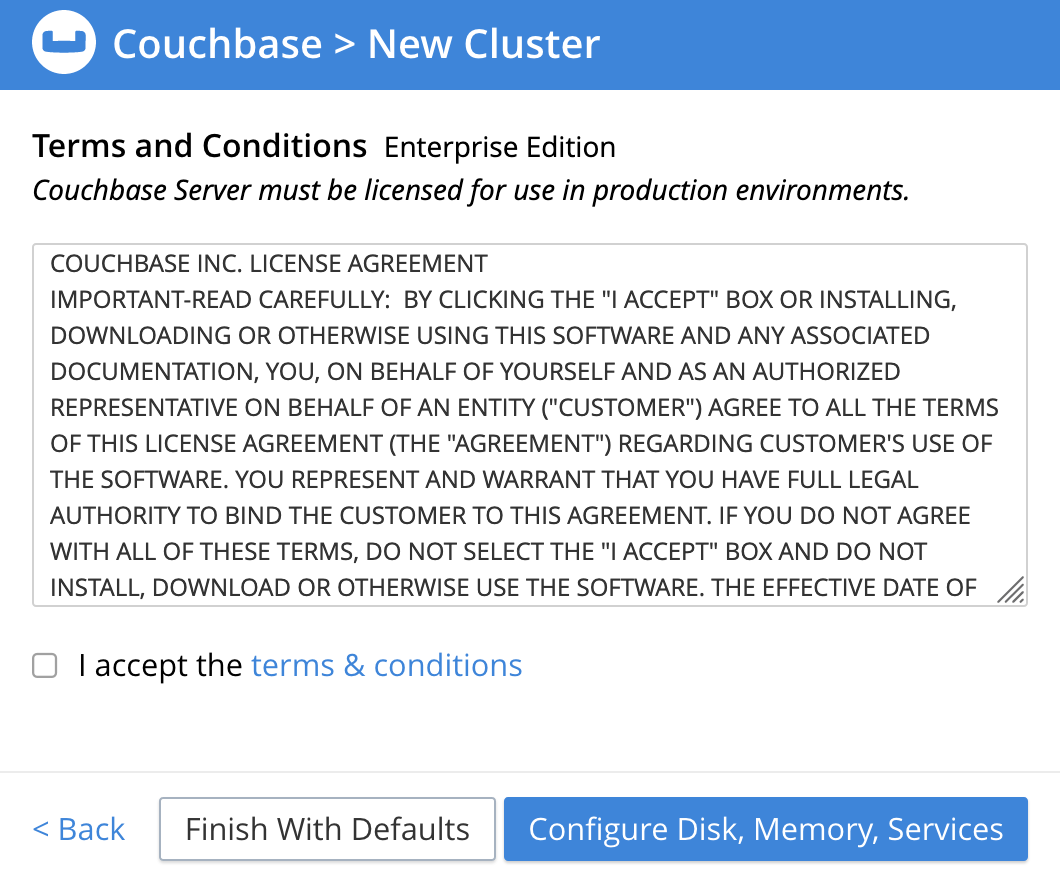Click the Couchbase logo icon
The image size is (1060, 884).
coord(64,44)
